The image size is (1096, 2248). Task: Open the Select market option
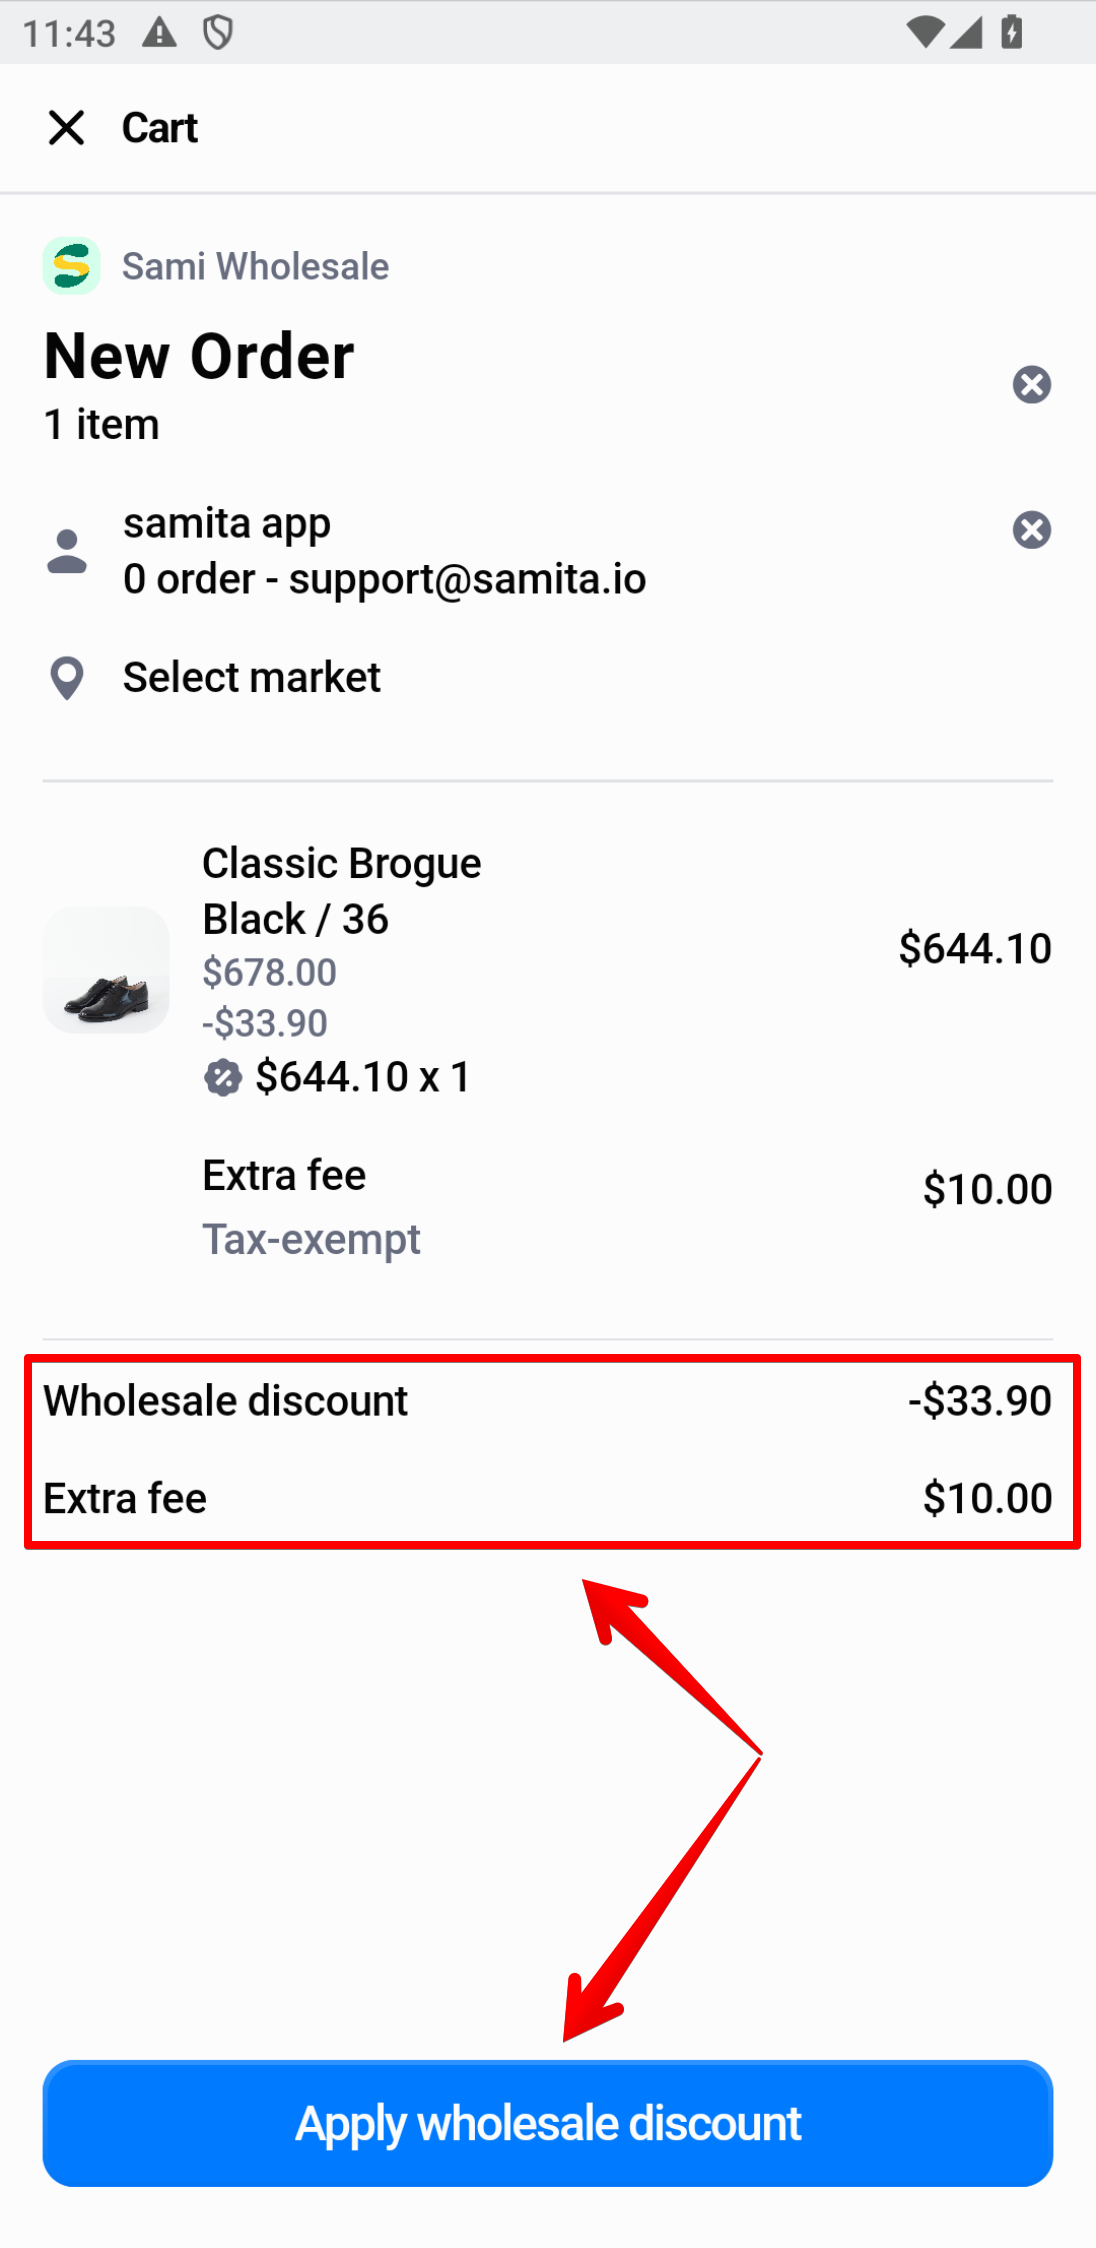pyautogui.click(x=251, y=678)
